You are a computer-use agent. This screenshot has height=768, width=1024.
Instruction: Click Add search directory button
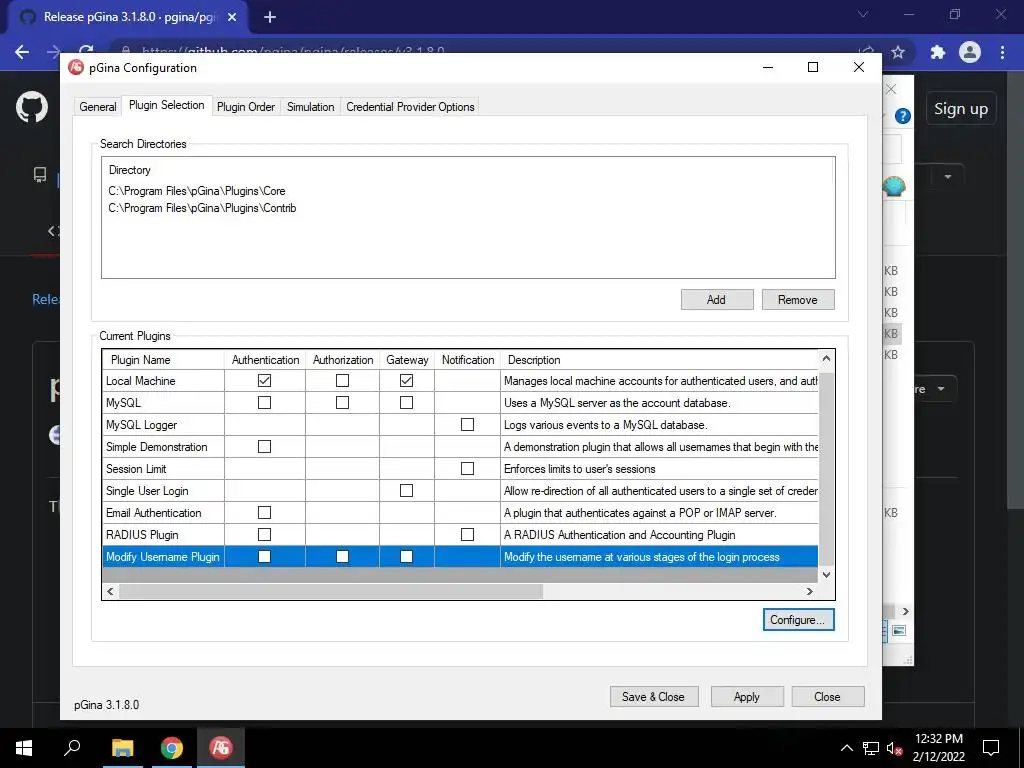pos(716,300)
